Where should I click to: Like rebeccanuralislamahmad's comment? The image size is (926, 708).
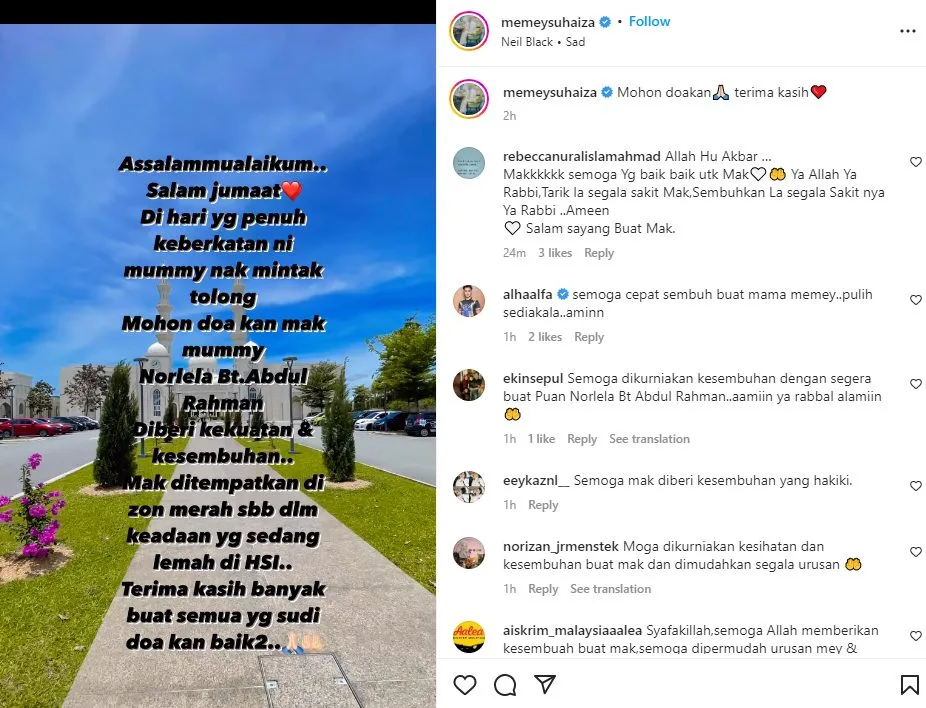tap(915, 162)
